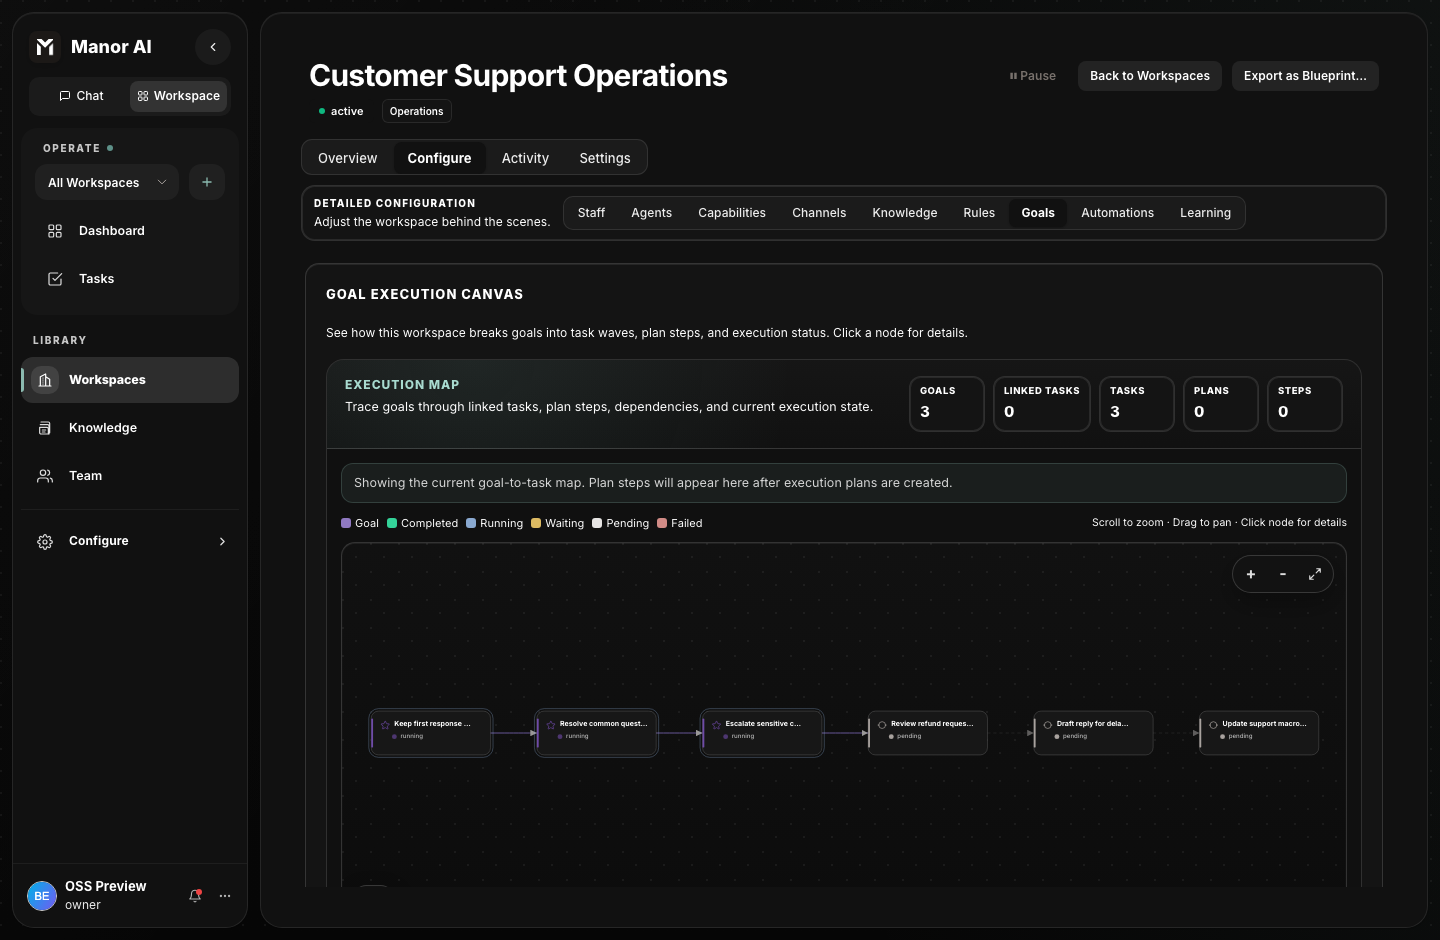Open the Activity tab

525,158
